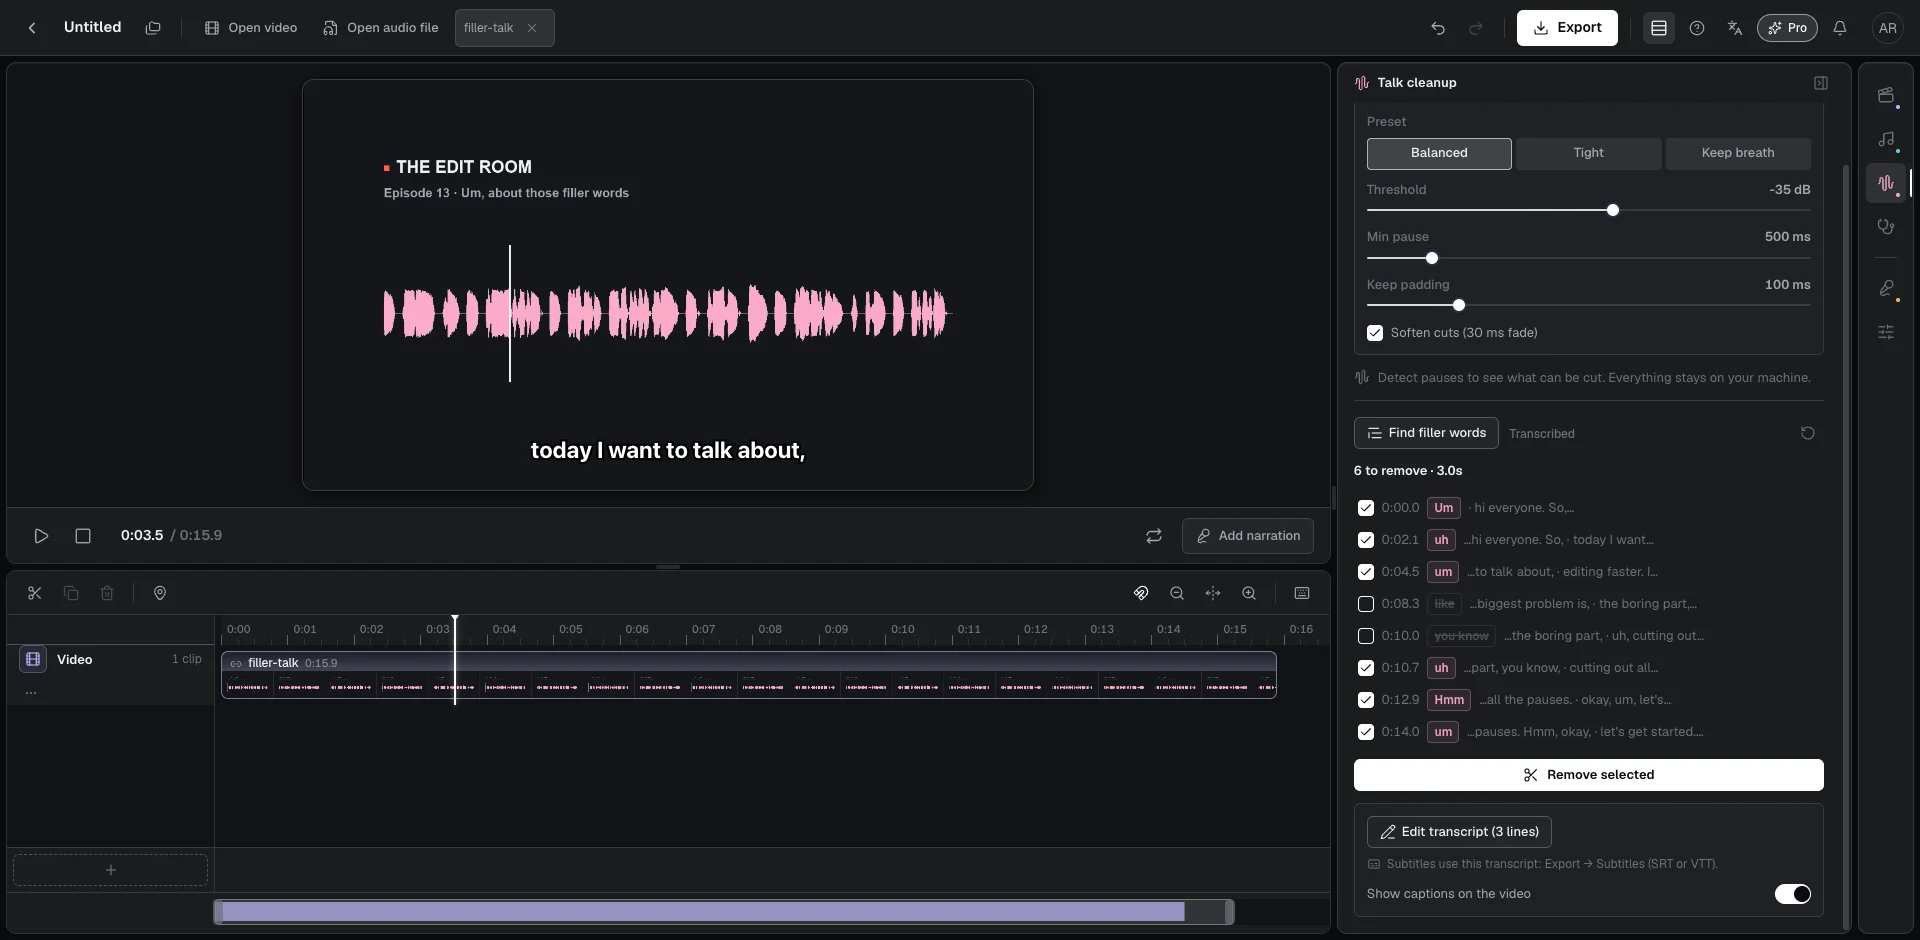Close the filler-talk tab

coord(532,28)
